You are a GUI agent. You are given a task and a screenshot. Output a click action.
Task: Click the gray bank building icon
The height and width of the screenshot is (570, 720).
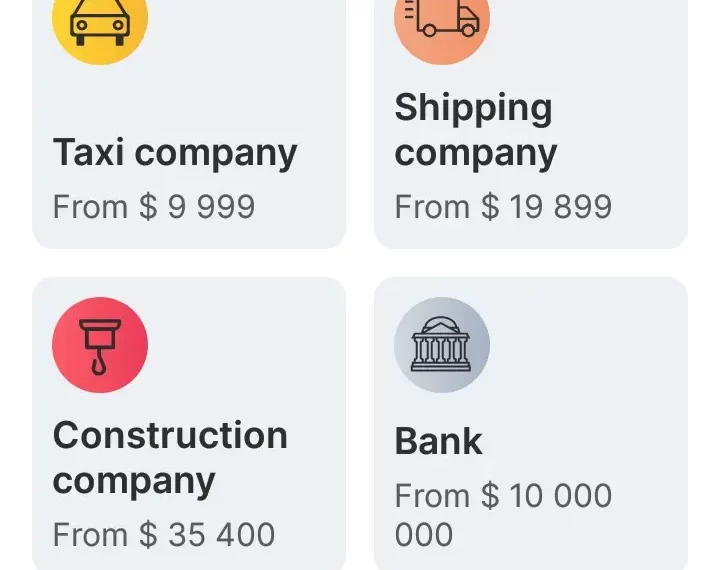(442, 345)
